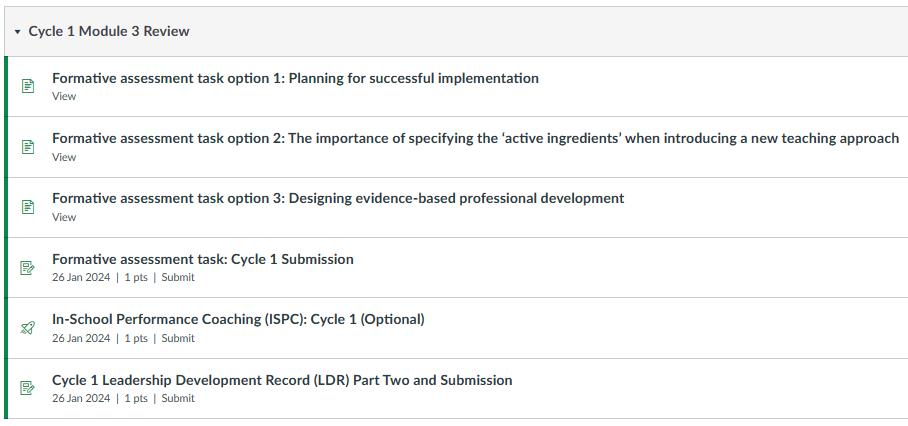Click 'View' under task option 3
Image resolution: width=908 pixels, height=426 pixels.
pos(64,217)
